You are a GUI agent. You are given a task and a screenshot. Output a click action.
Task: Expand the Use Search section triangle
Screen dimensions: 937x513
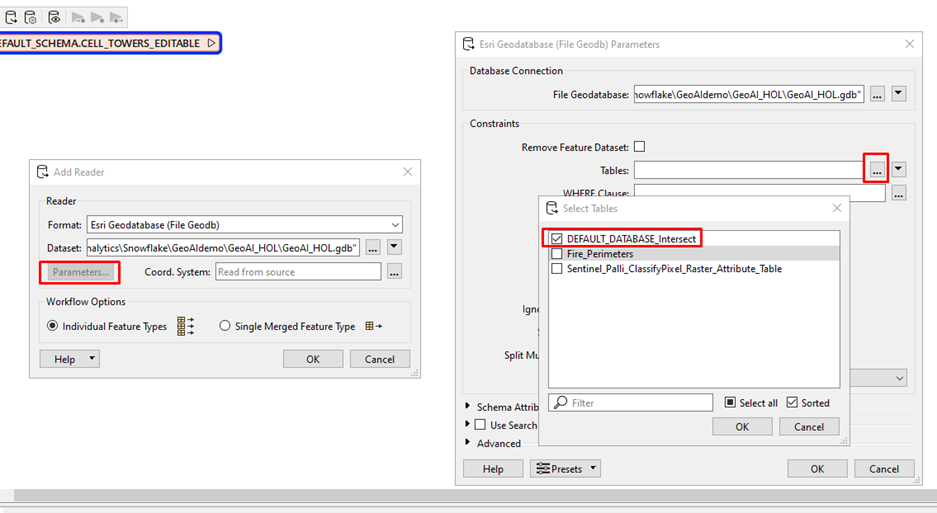468,425
